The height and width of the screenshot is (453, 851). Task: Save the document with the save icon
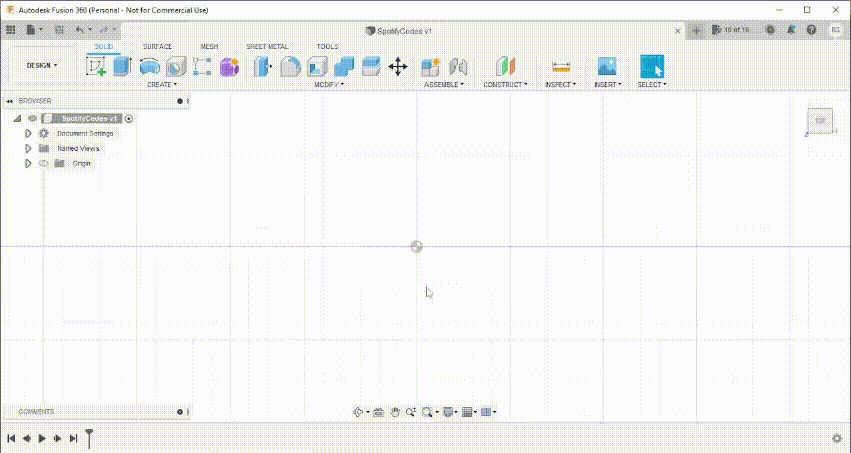[x=60, y=30]
